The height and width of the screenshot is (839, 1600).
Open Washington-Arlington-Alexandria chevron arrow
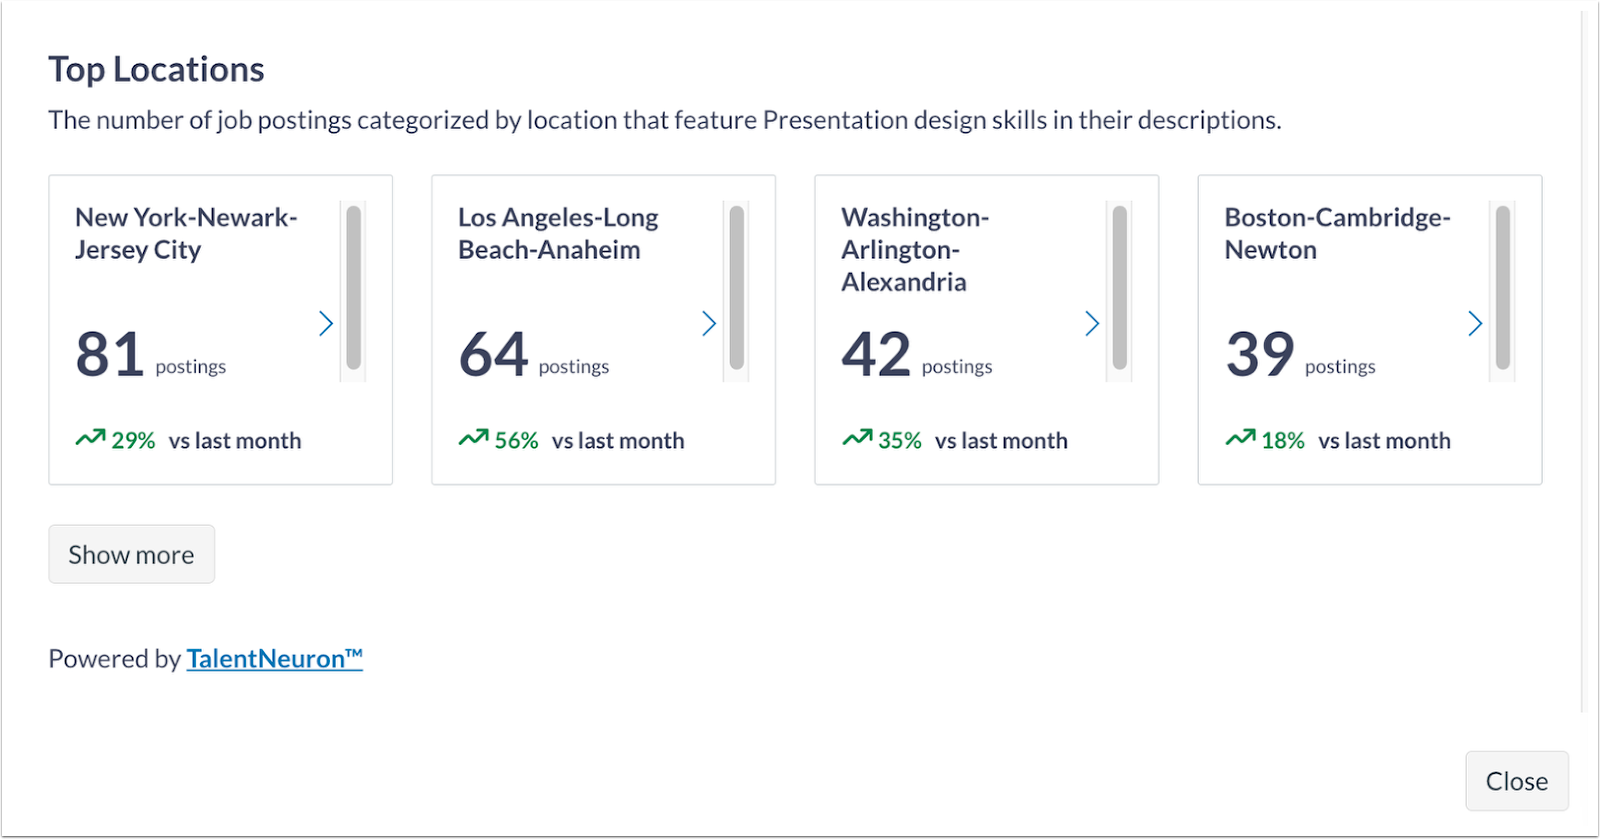click(x=1091, y=323)
